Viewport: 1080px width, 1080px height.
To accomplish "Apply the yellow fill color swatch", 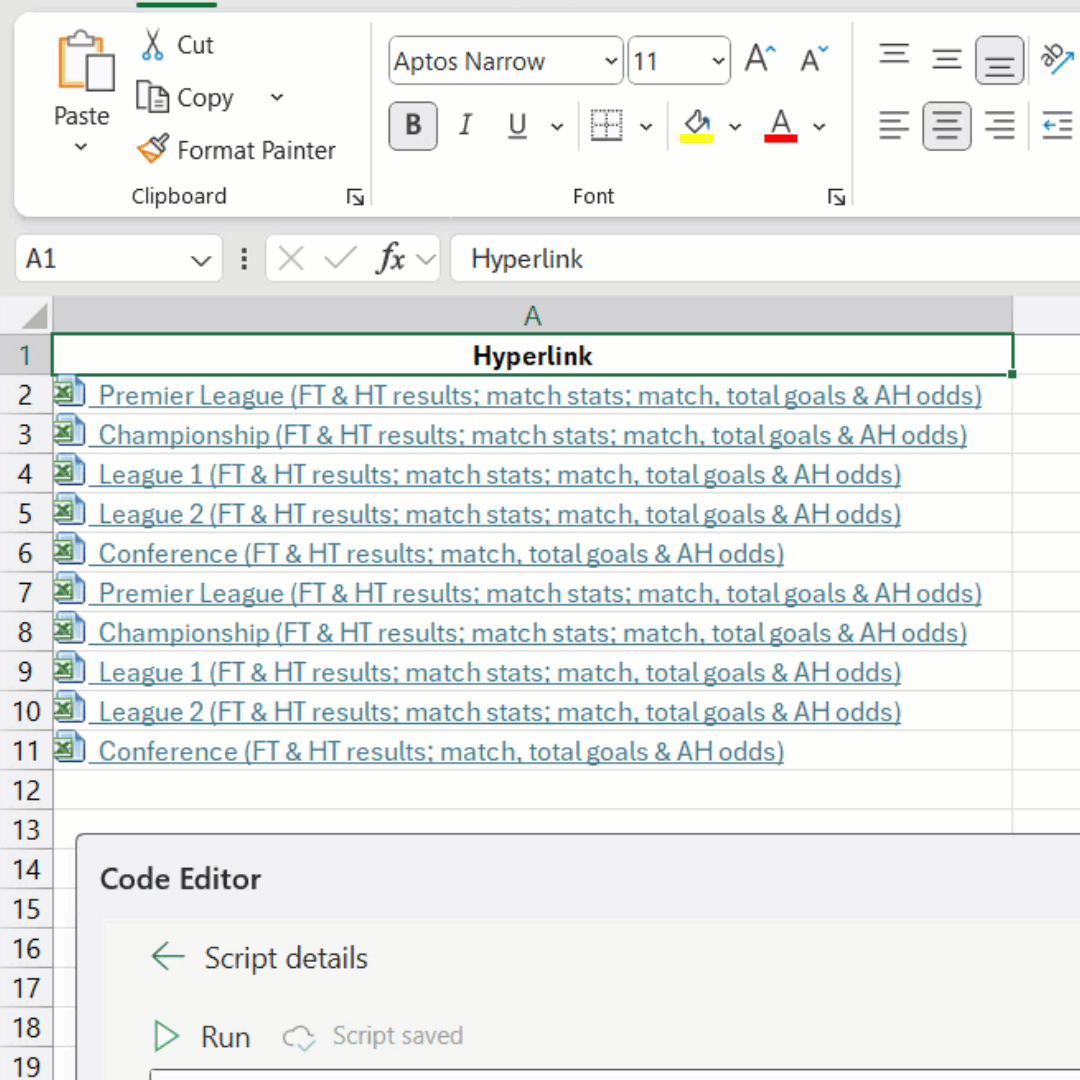I will tap(696, 126).
